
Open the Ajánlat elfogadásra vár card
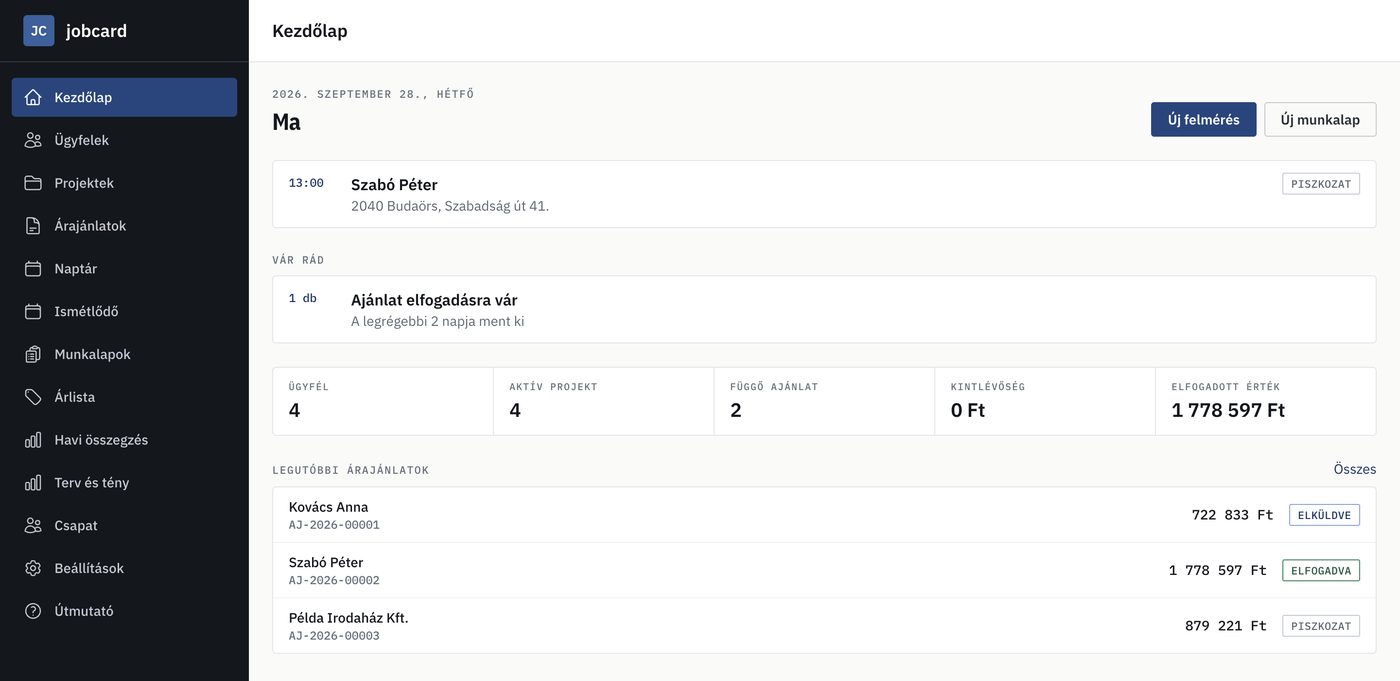click(x=824, y=310)
